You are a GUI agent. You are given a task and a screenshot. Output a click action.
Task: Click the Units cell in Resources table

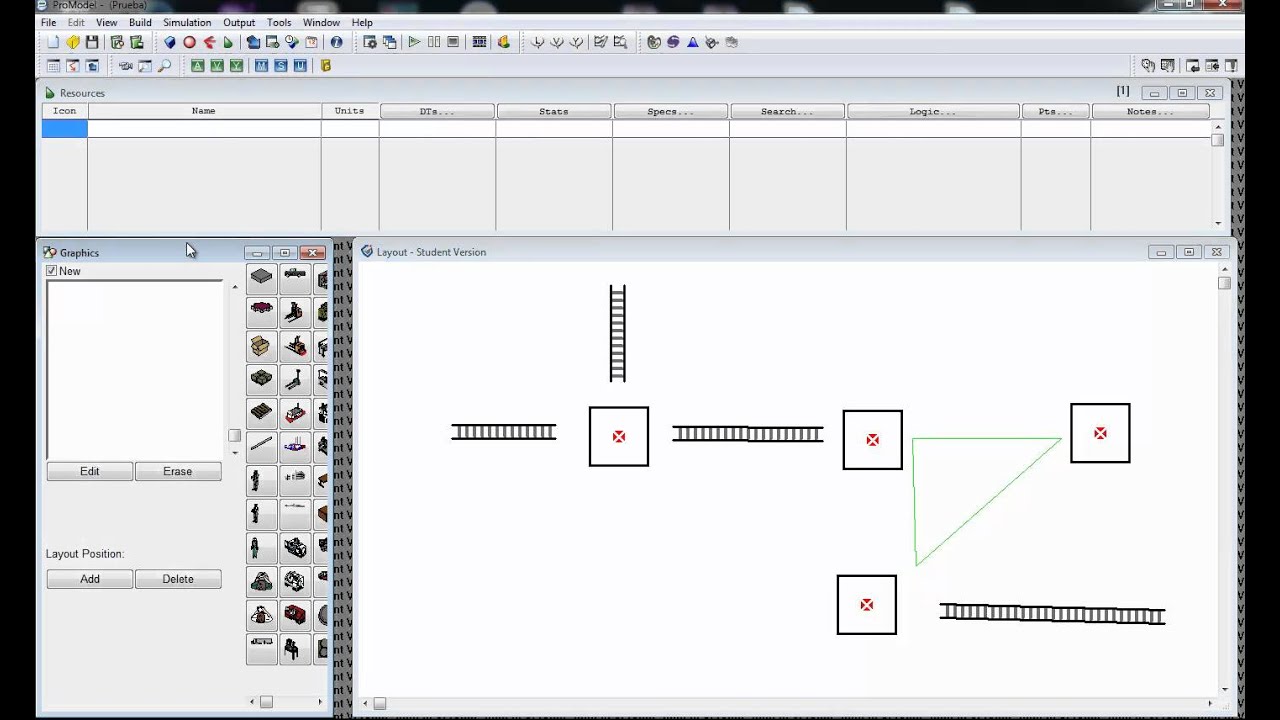point(350,128)
